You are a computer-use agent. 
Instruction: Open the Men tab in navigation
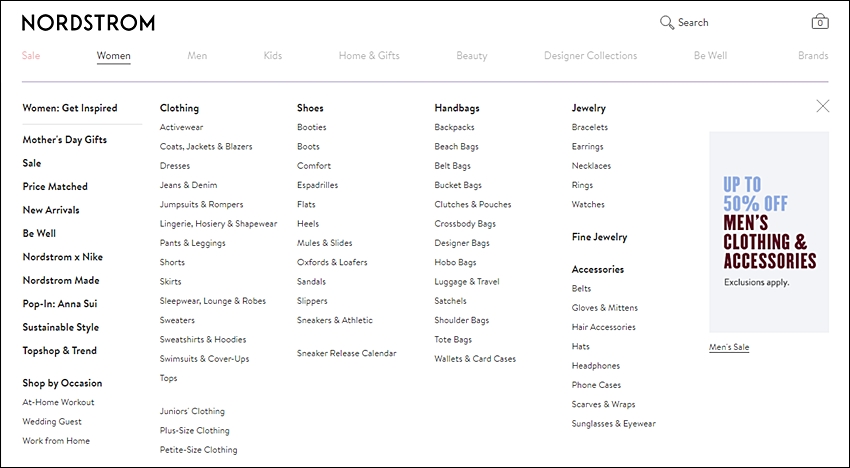(x=197, y=55)
